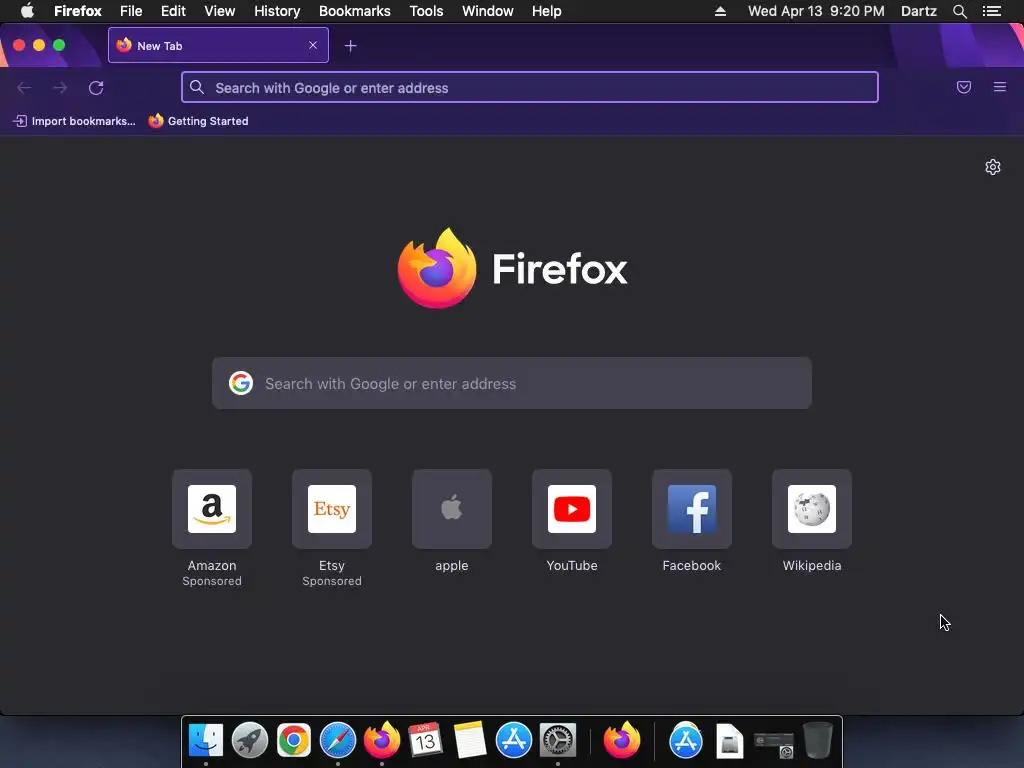1024x768 pixels.
Task: Open System Preferences from the Dock
Action: pyautogui.click(x=558, y=740)
